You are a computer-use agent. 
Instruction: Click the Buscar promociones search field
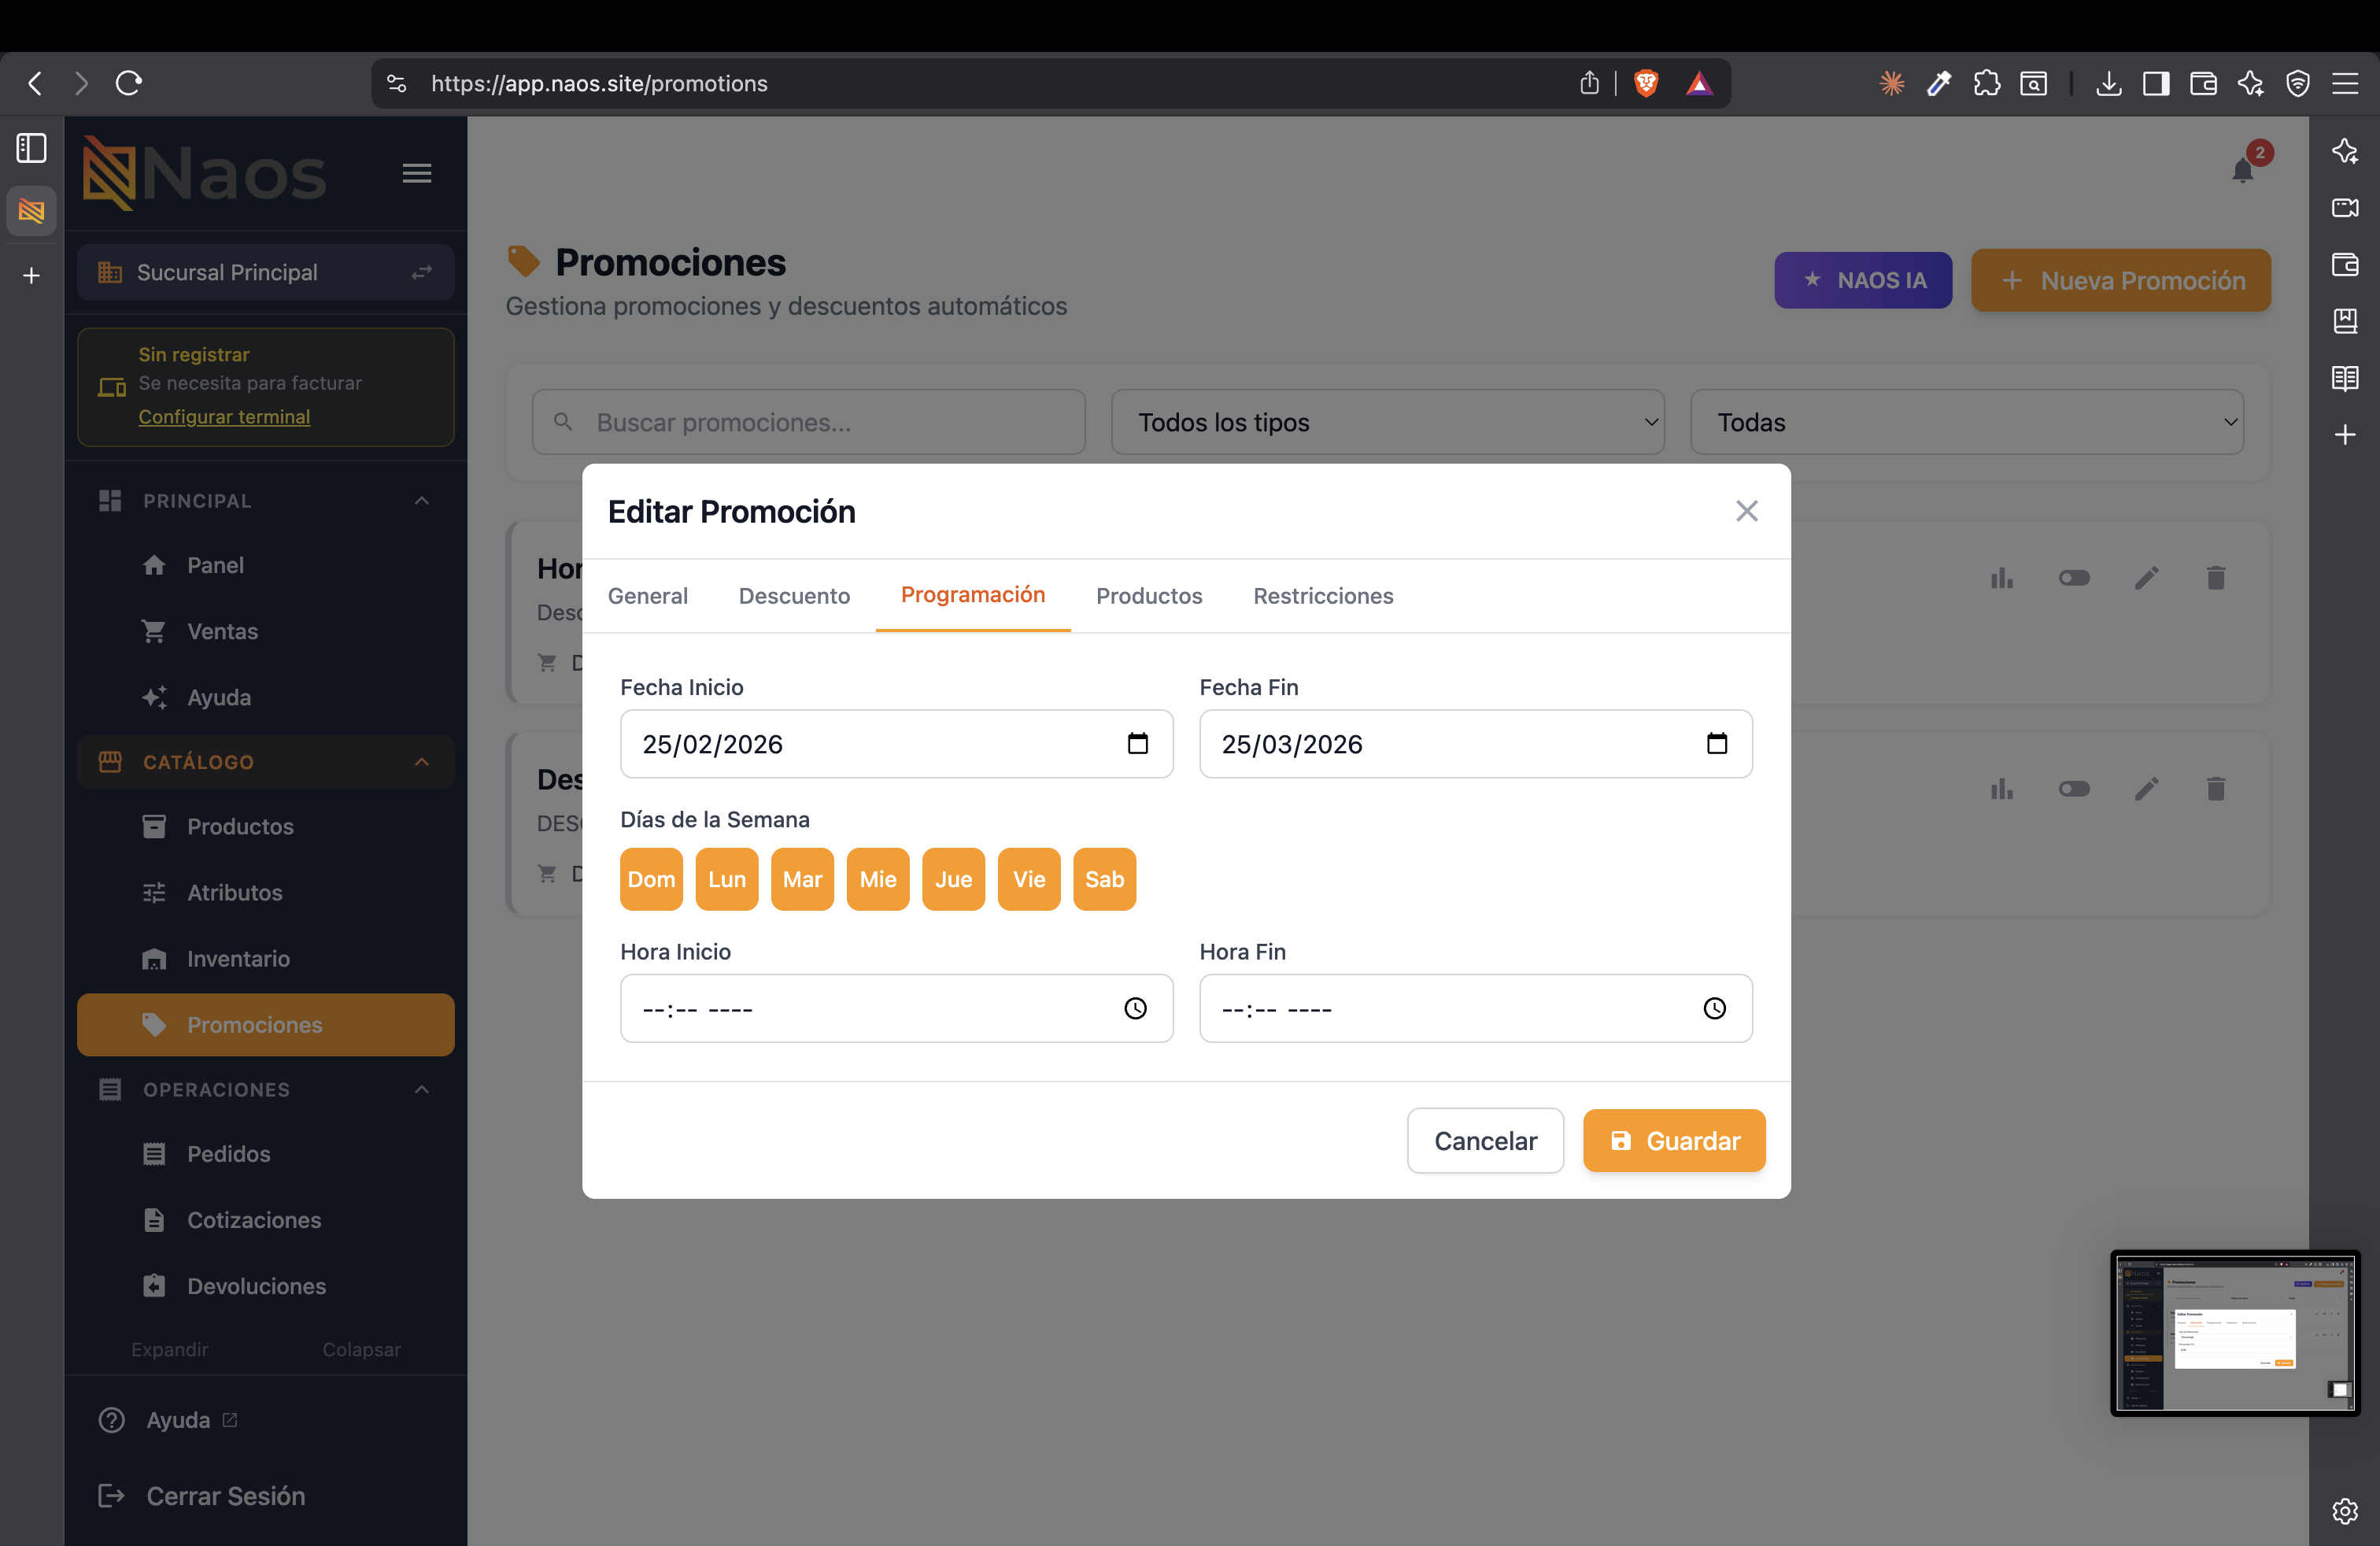[809, 422]
